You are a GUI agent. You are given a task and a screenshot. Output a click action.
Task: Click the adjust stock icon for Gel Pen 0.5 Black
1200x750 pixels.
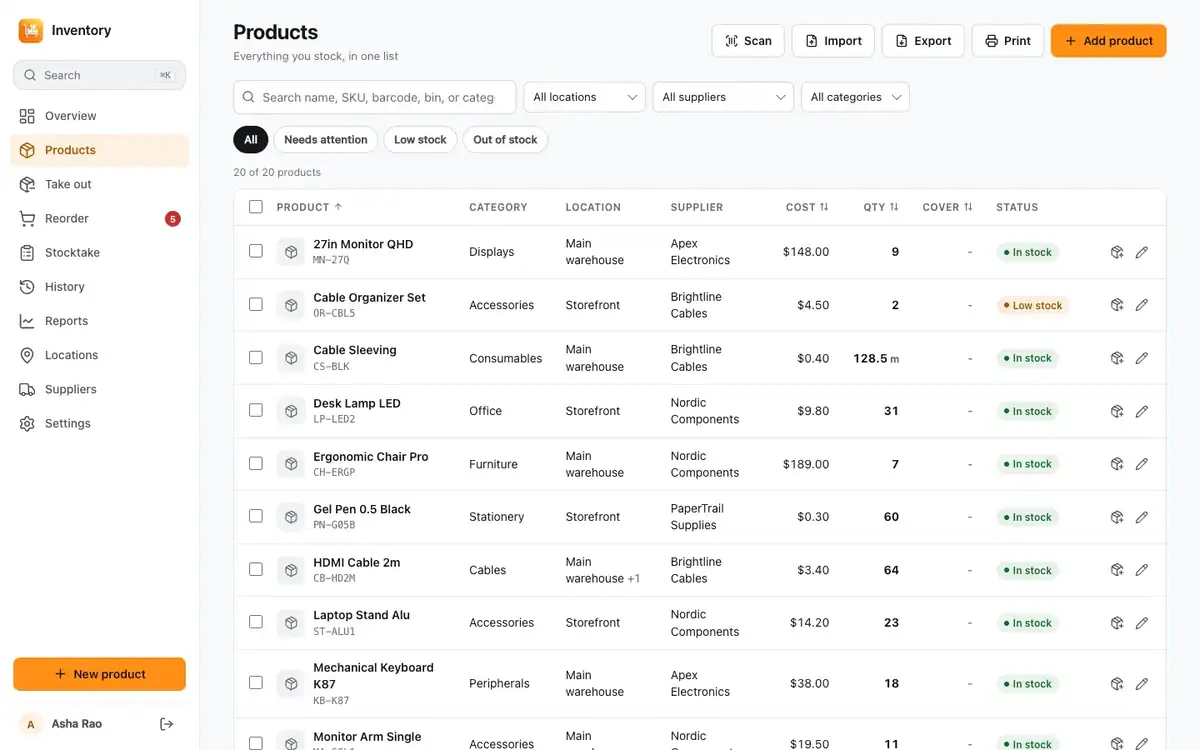click(x=1117, y=517)
